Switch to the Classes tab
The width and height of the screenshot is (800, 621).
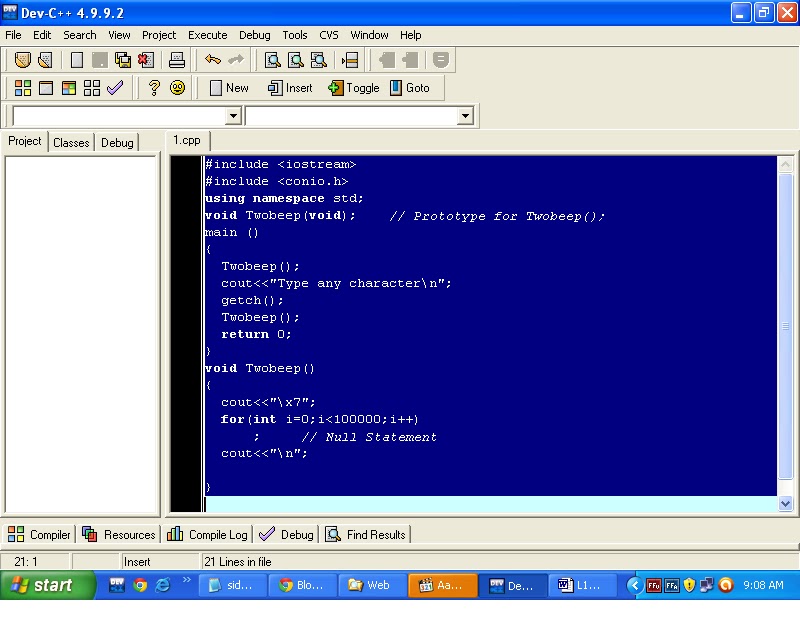pyautogui.click(x=71, y=142)
